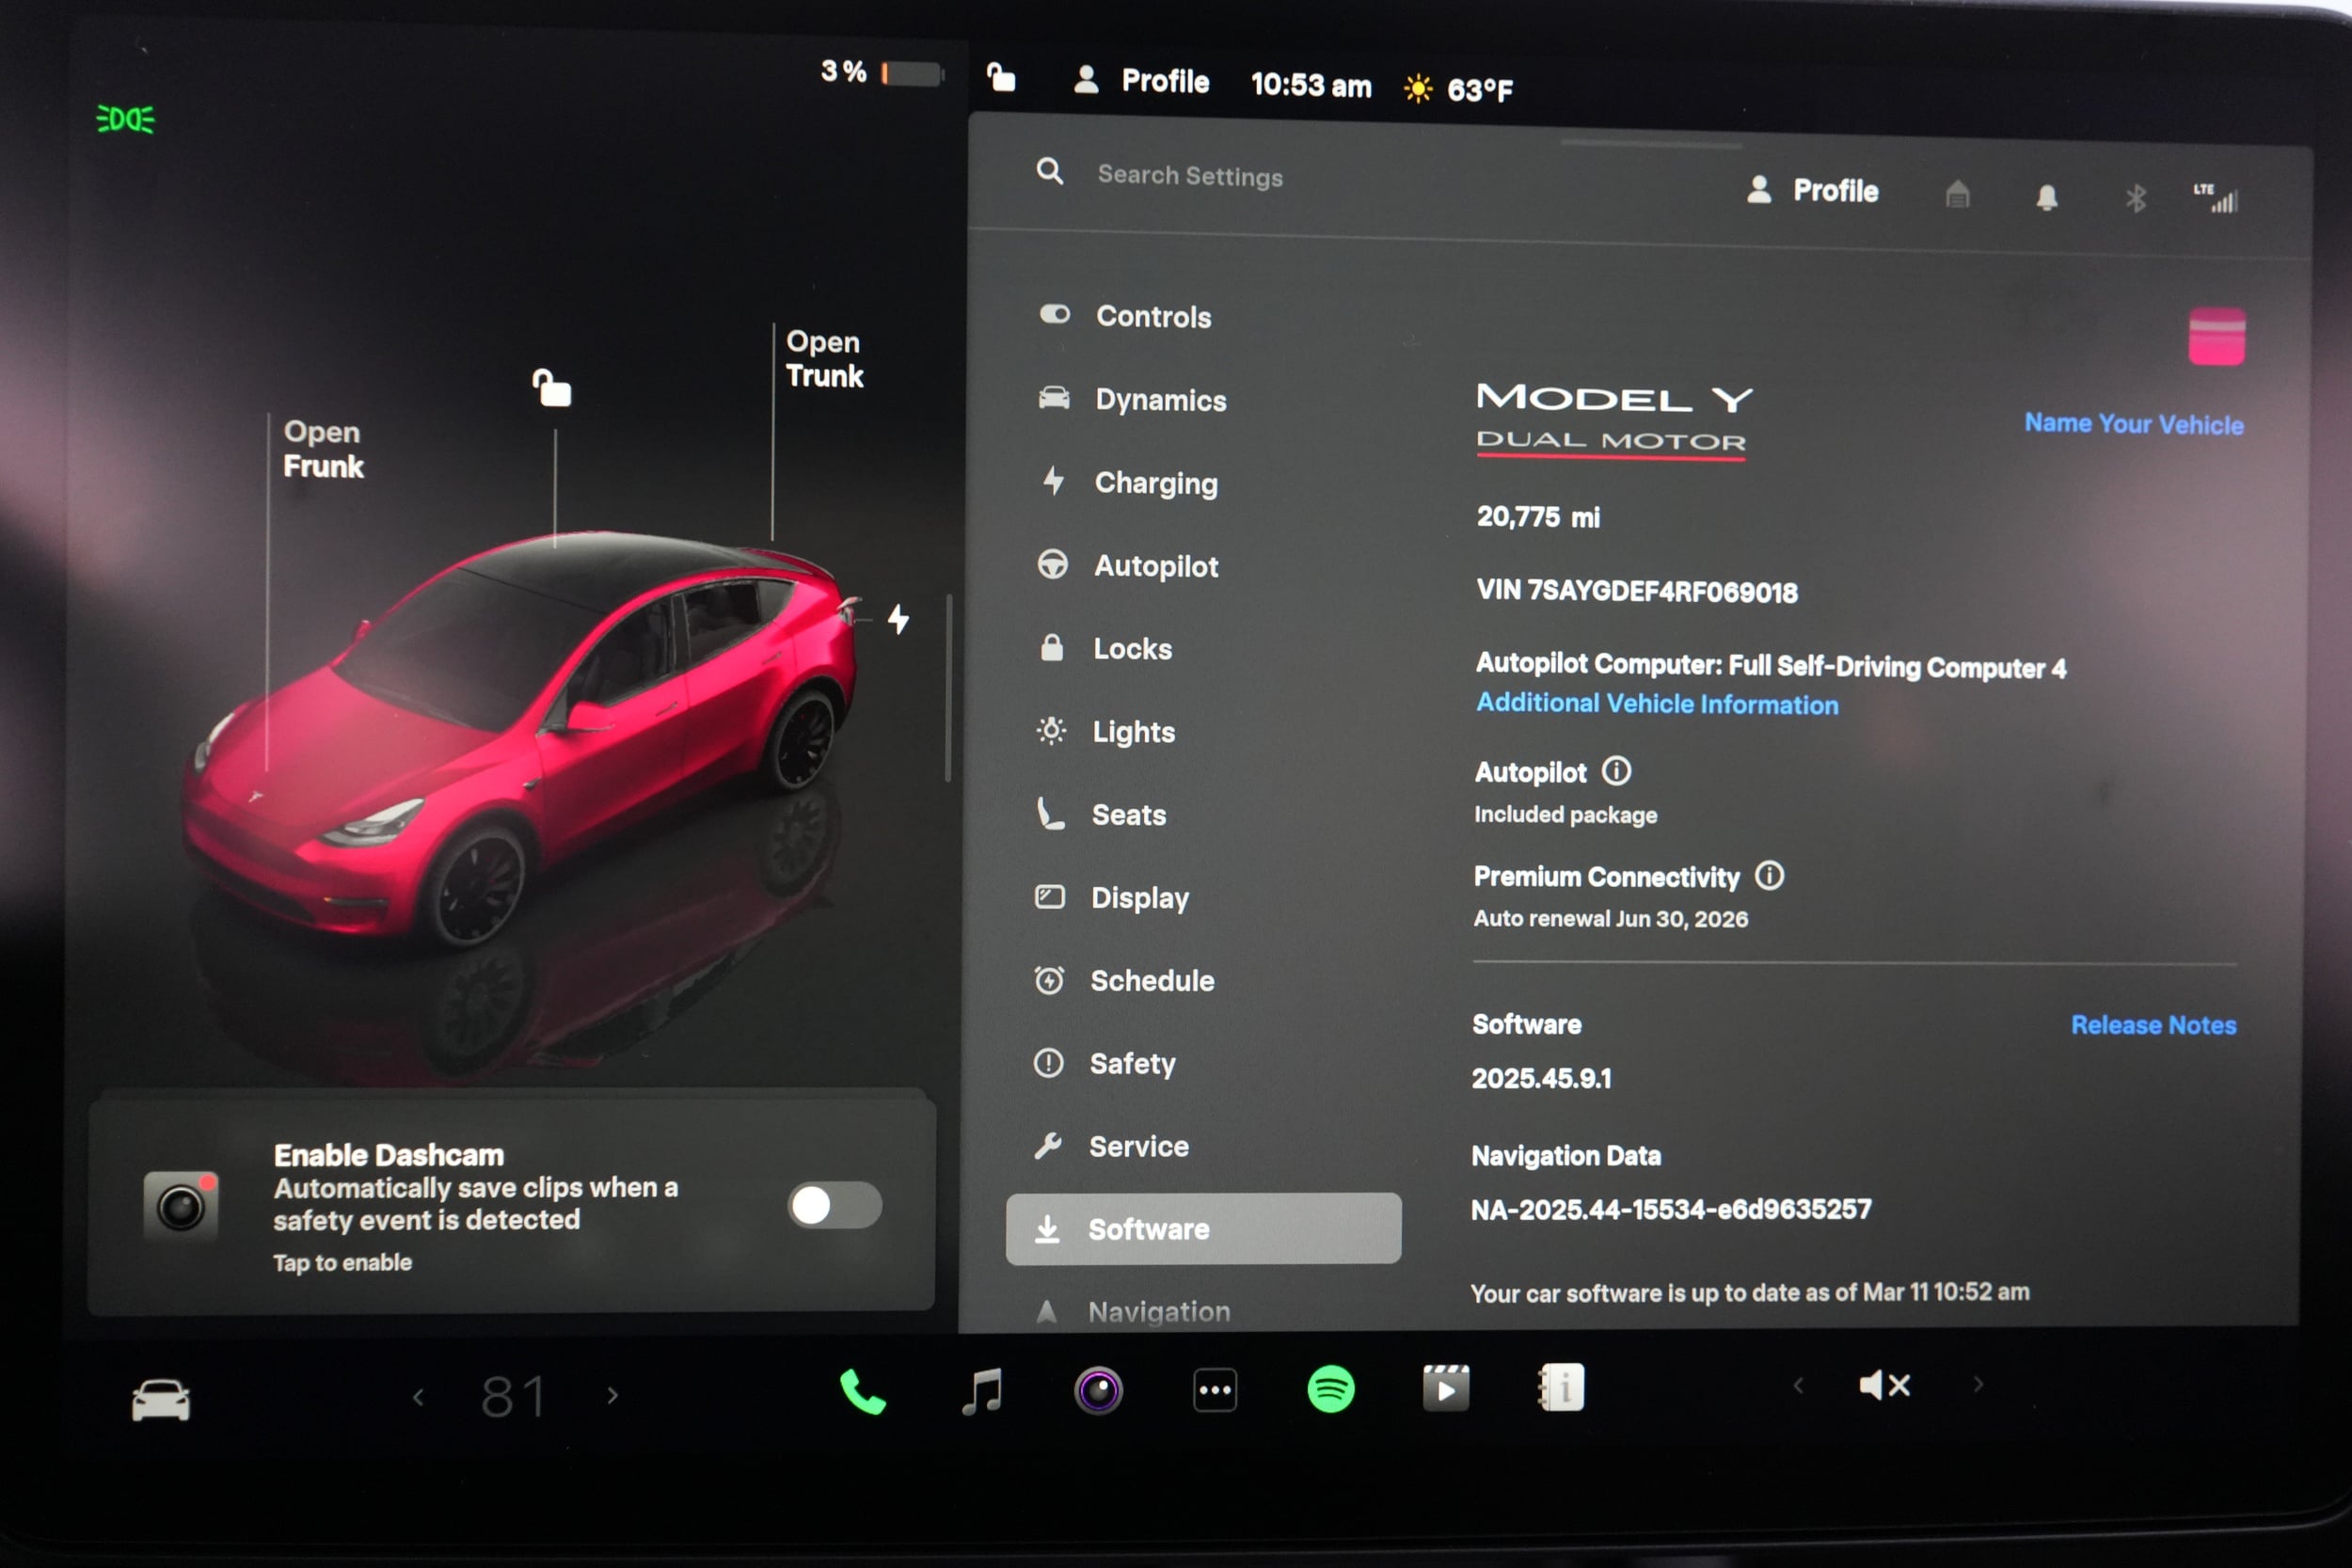This screenshot has width=2352, height=1568.
Task: Open the owner's manual icon
Action: pyautogui.click(x=1561, y=1389)
